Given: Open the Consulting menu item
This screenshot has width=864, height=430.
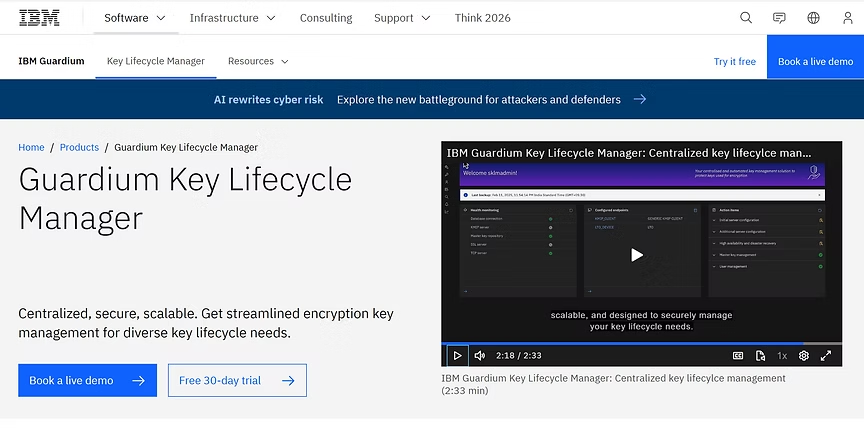Looking at the screenshot, I should pos(326,18).
